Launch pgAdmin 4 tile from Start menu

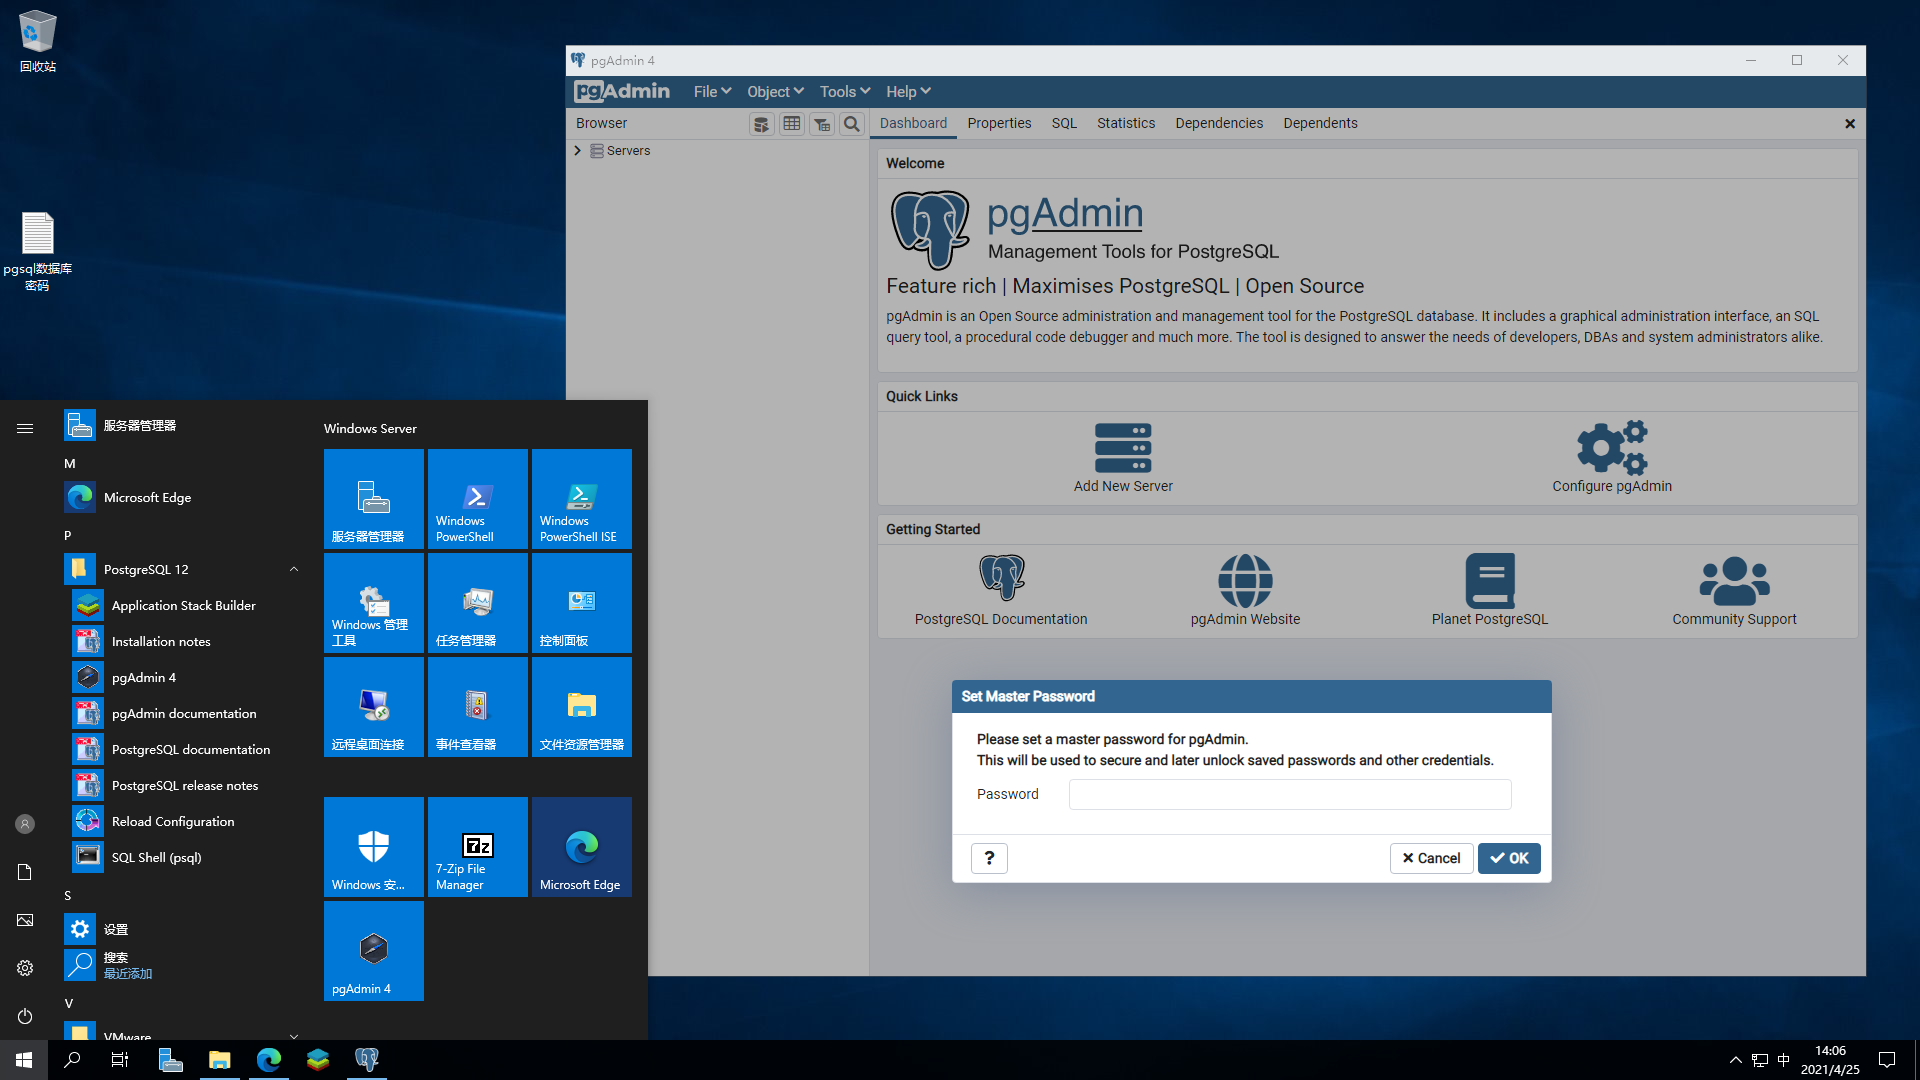pos(373,950)
